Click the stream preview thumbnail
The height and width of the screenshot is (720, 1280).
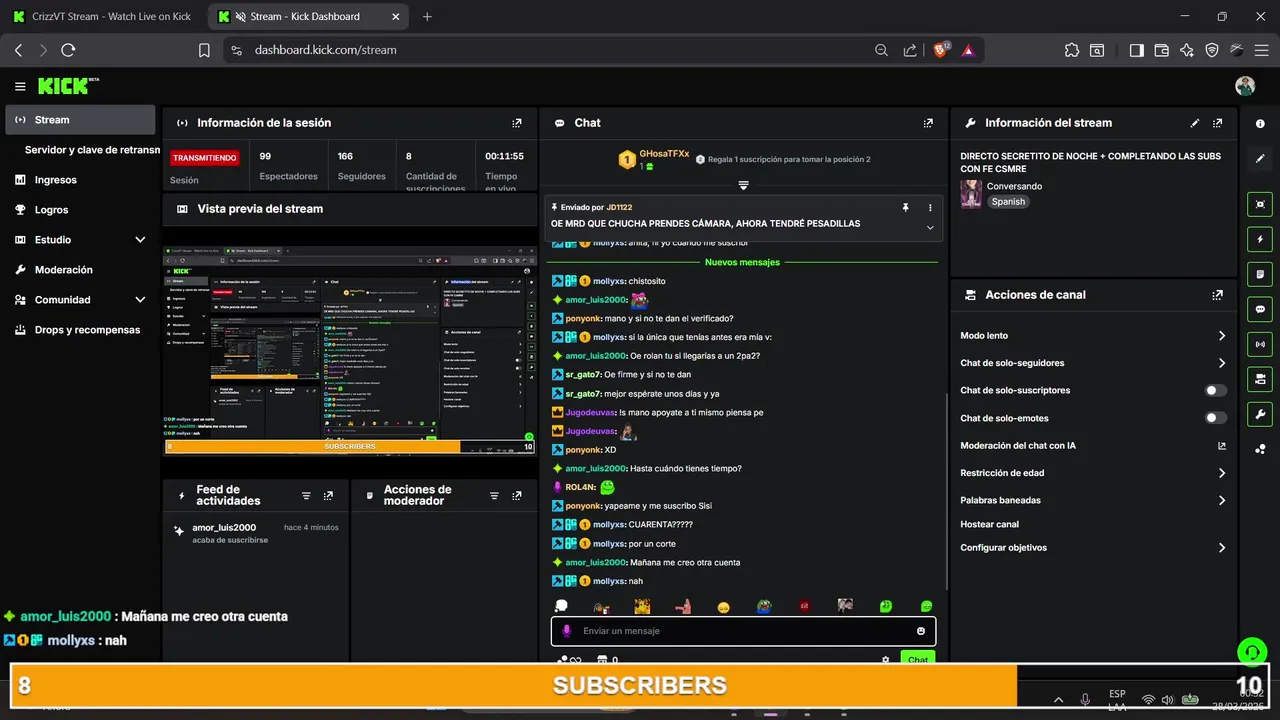coord(350,350)
